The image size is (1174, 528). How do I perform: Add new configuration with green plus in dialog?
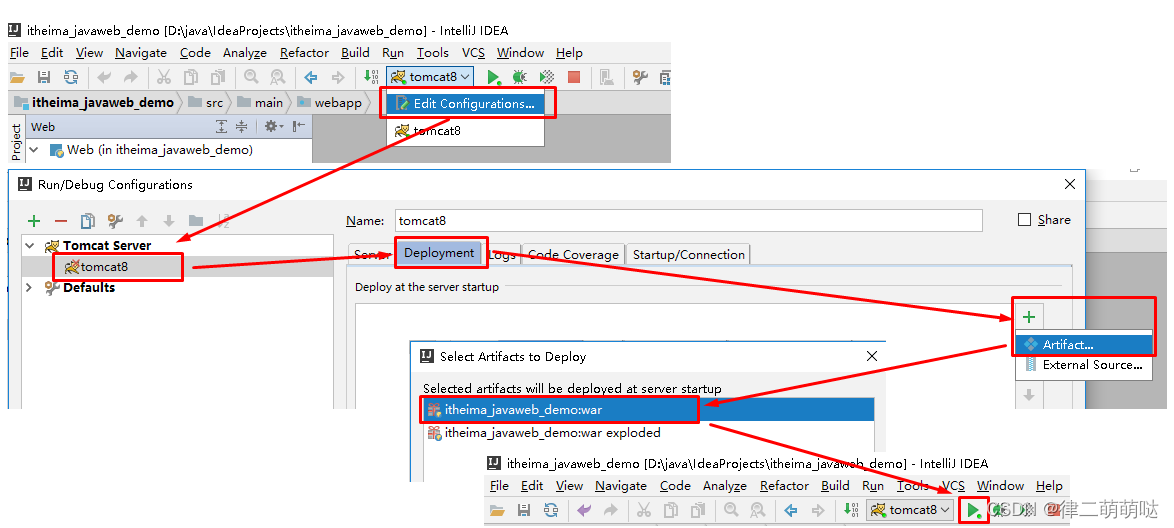(34, 221)
